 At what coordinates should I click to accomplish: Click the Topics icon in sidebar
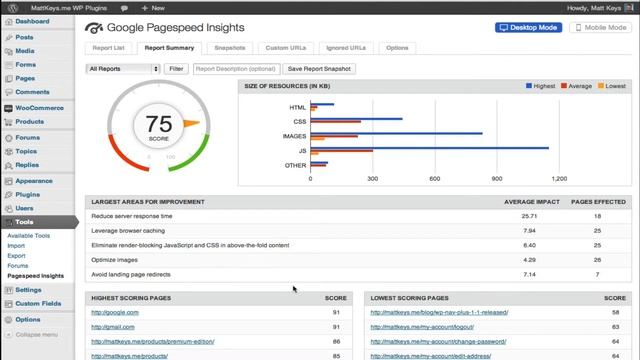(9, 152)
